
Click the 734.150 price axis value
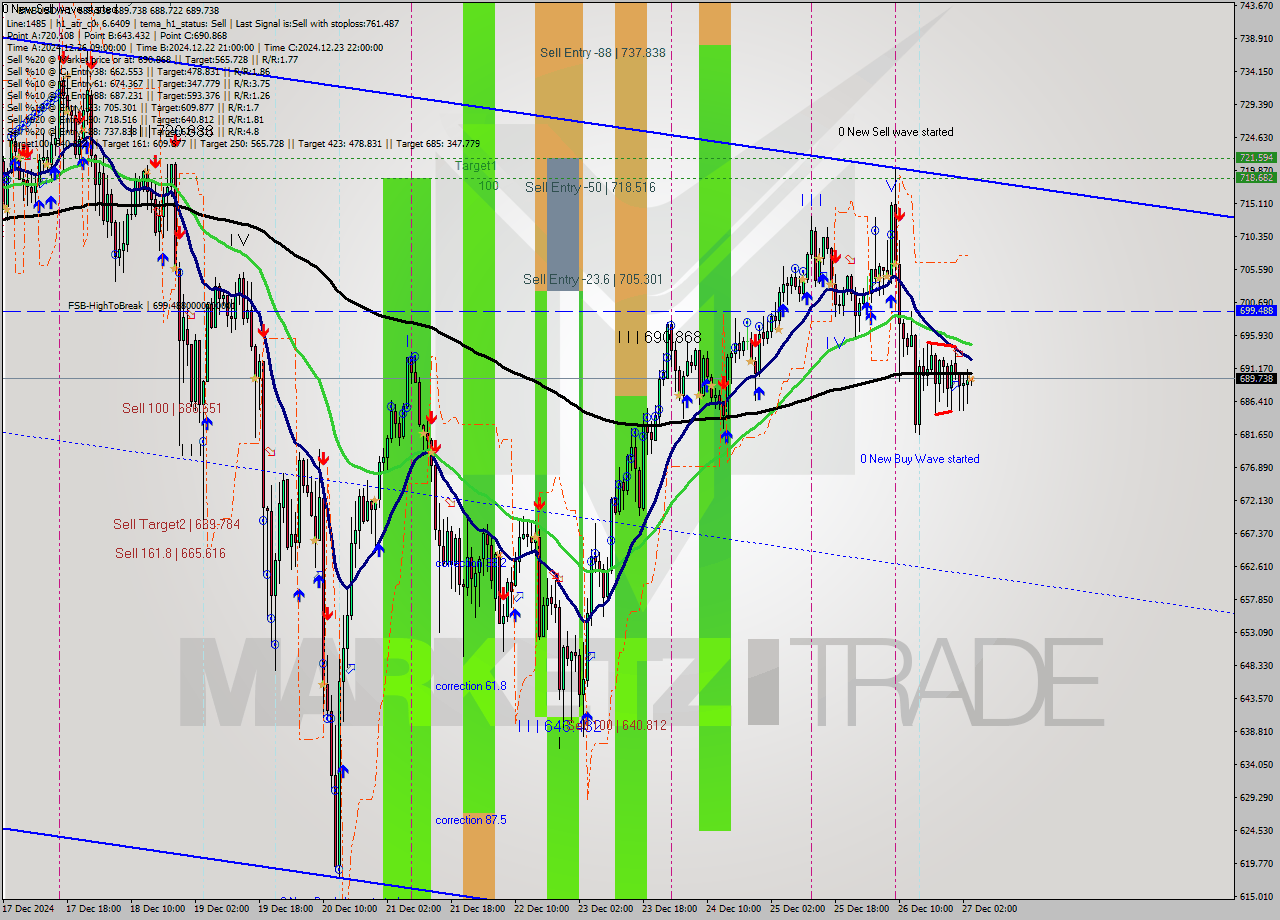click(x=1256, y=72)
